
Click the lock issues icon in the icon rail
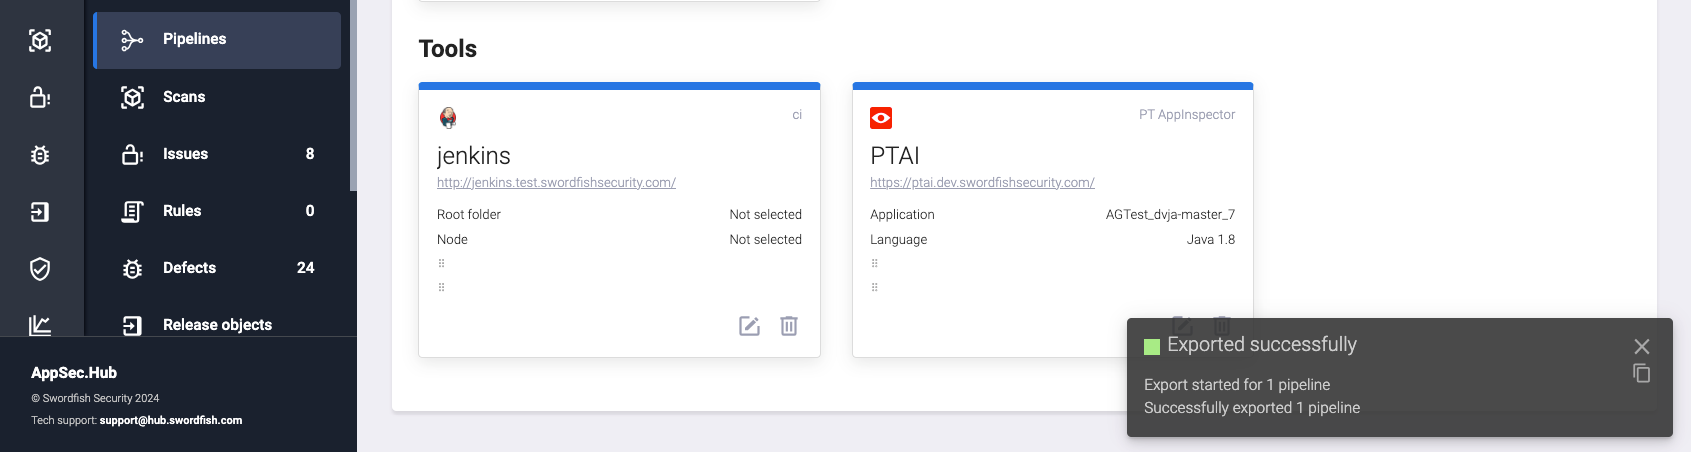[x=40, y=97]
